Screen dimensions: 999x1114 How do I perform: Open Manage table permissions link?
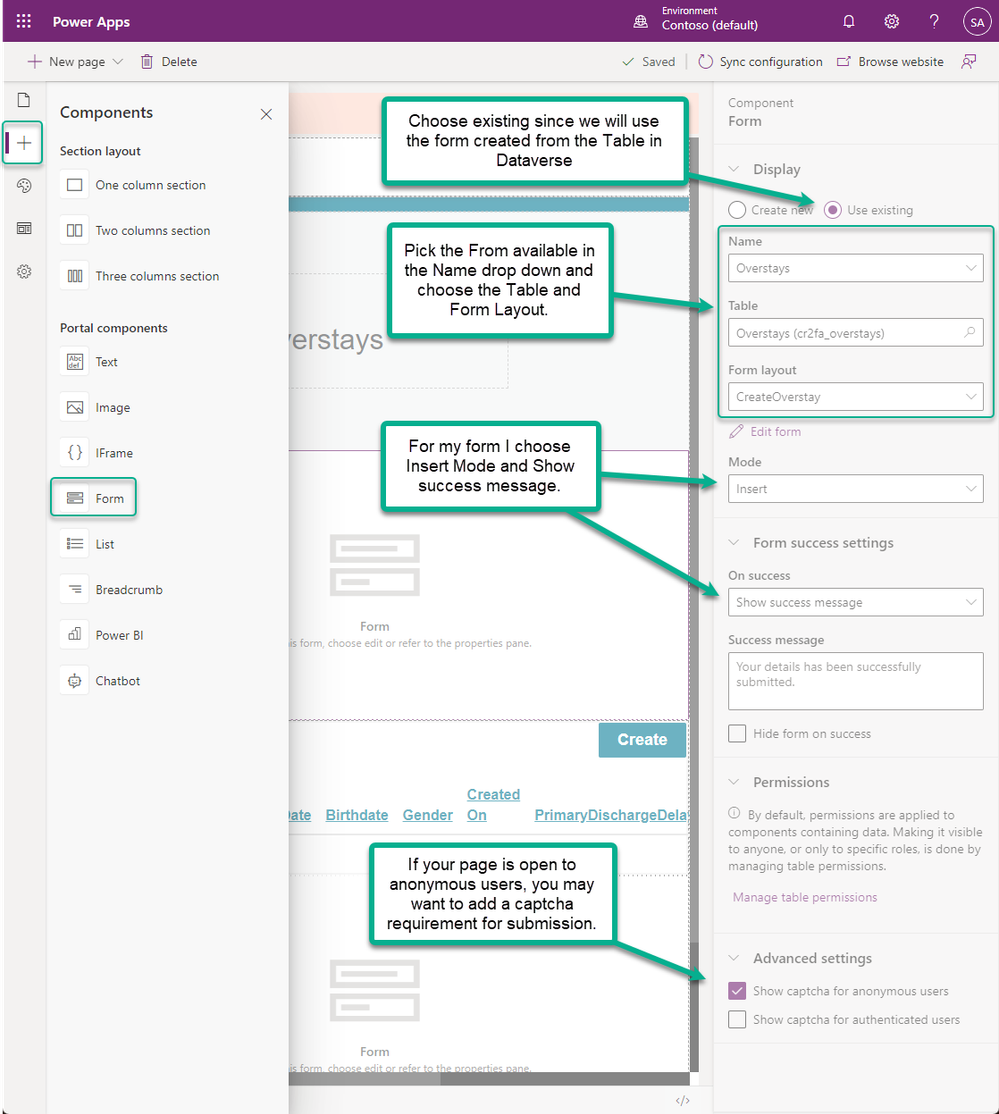click(x=805, y=897)
